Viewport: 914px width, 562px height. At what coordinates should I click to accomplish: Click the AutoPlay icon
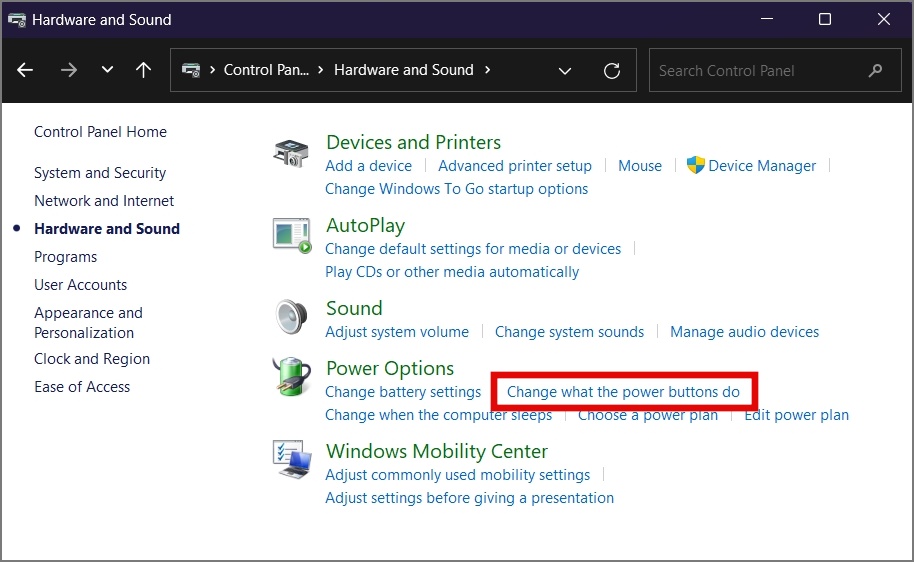(x=292, y=236)
